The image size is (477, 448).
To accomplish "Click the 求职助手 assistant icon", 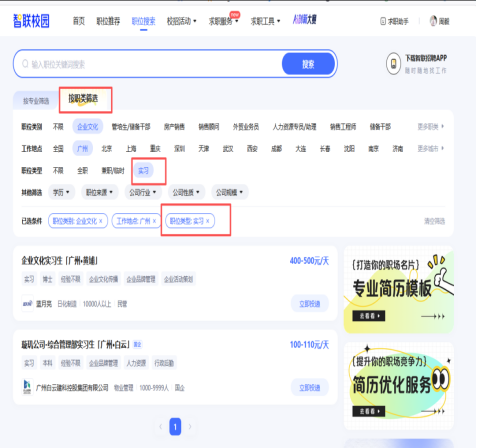I will coord(383,21).
